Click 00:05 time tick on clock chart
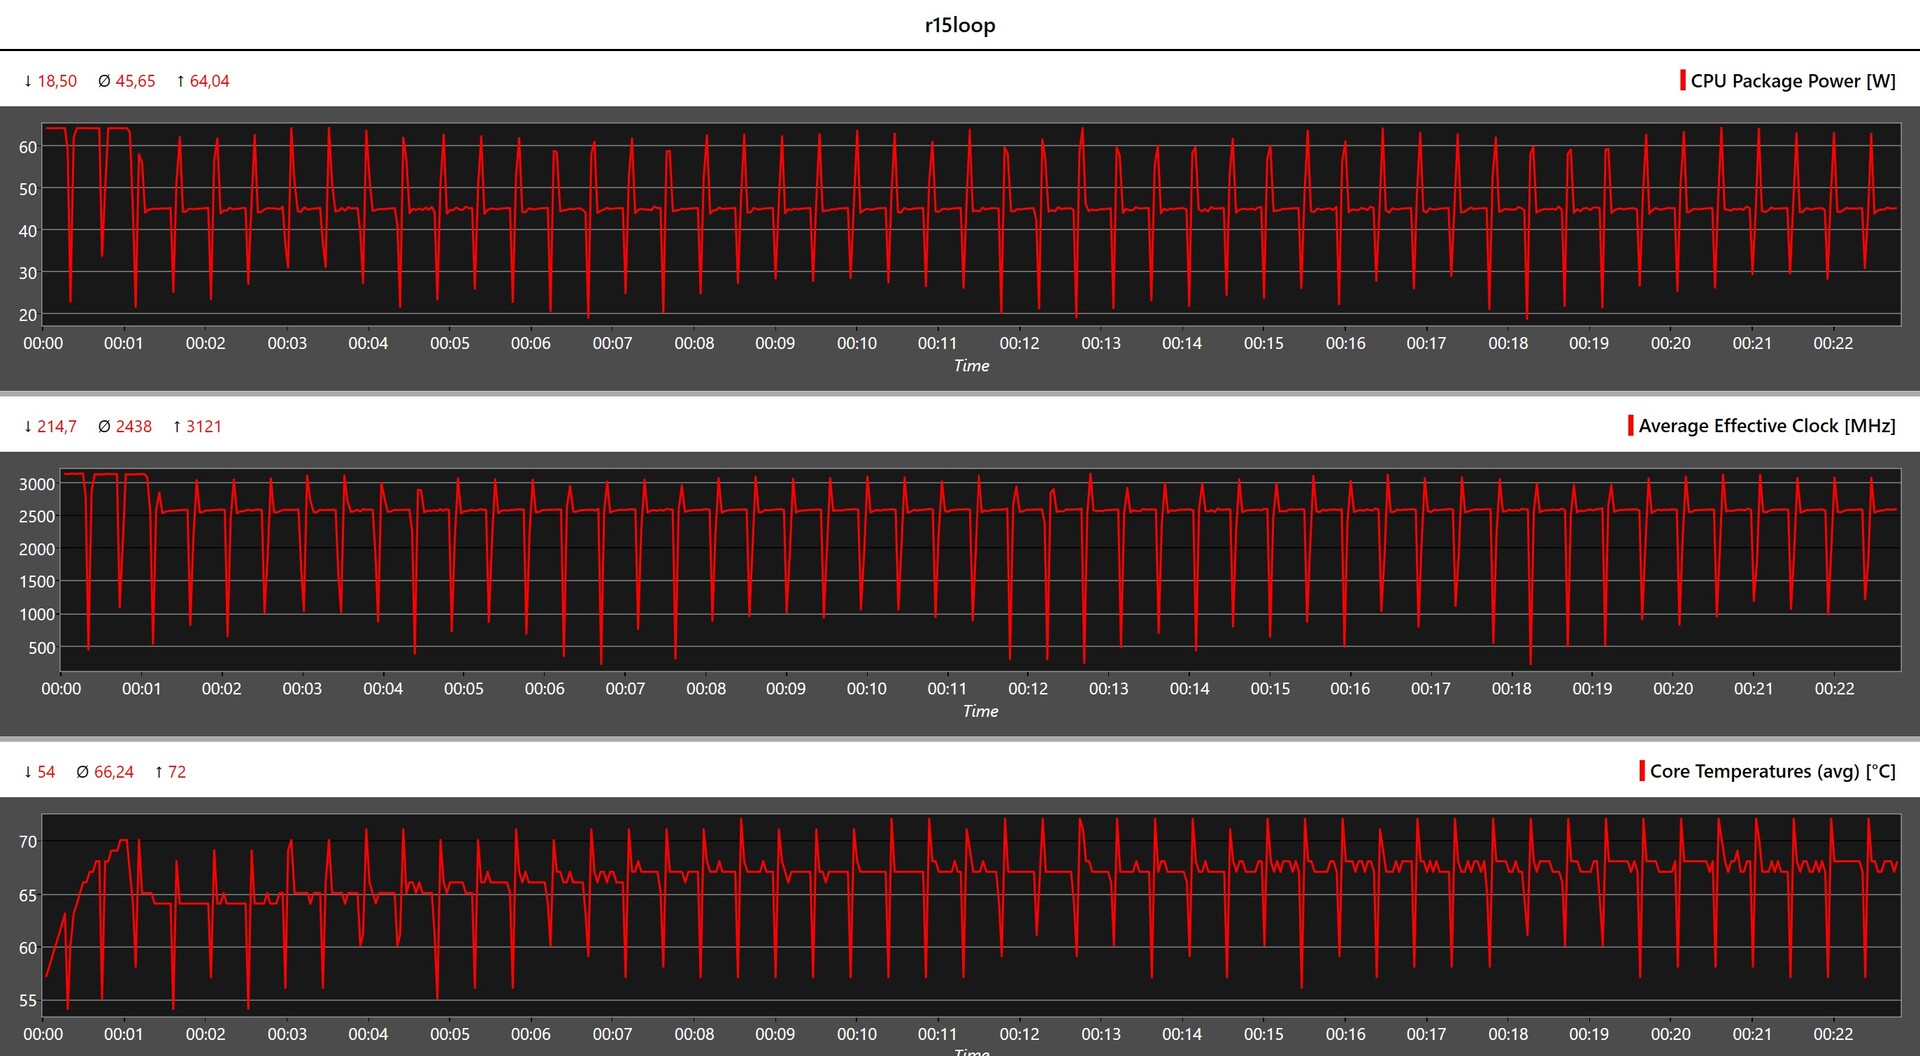Image resolution: width=1920 pixels, height=1056 pixels. (x=463, y=689)
